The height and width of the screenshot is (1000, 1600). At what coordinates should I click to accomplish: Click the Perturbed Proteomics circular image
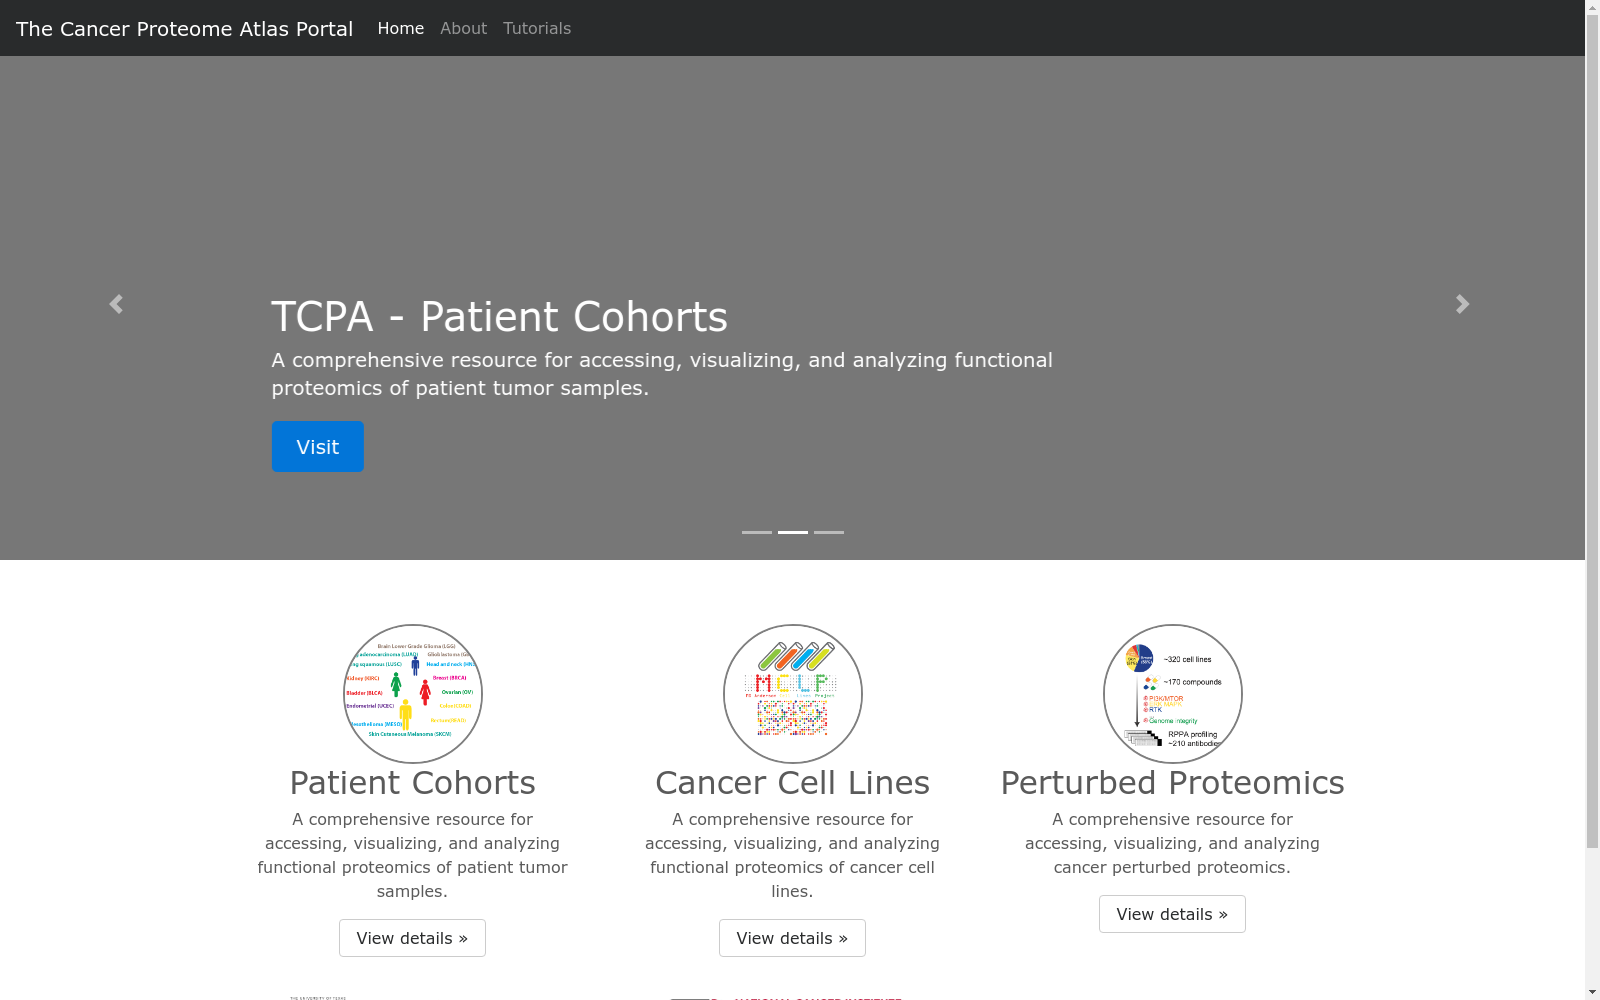(x=1172, y=694)
